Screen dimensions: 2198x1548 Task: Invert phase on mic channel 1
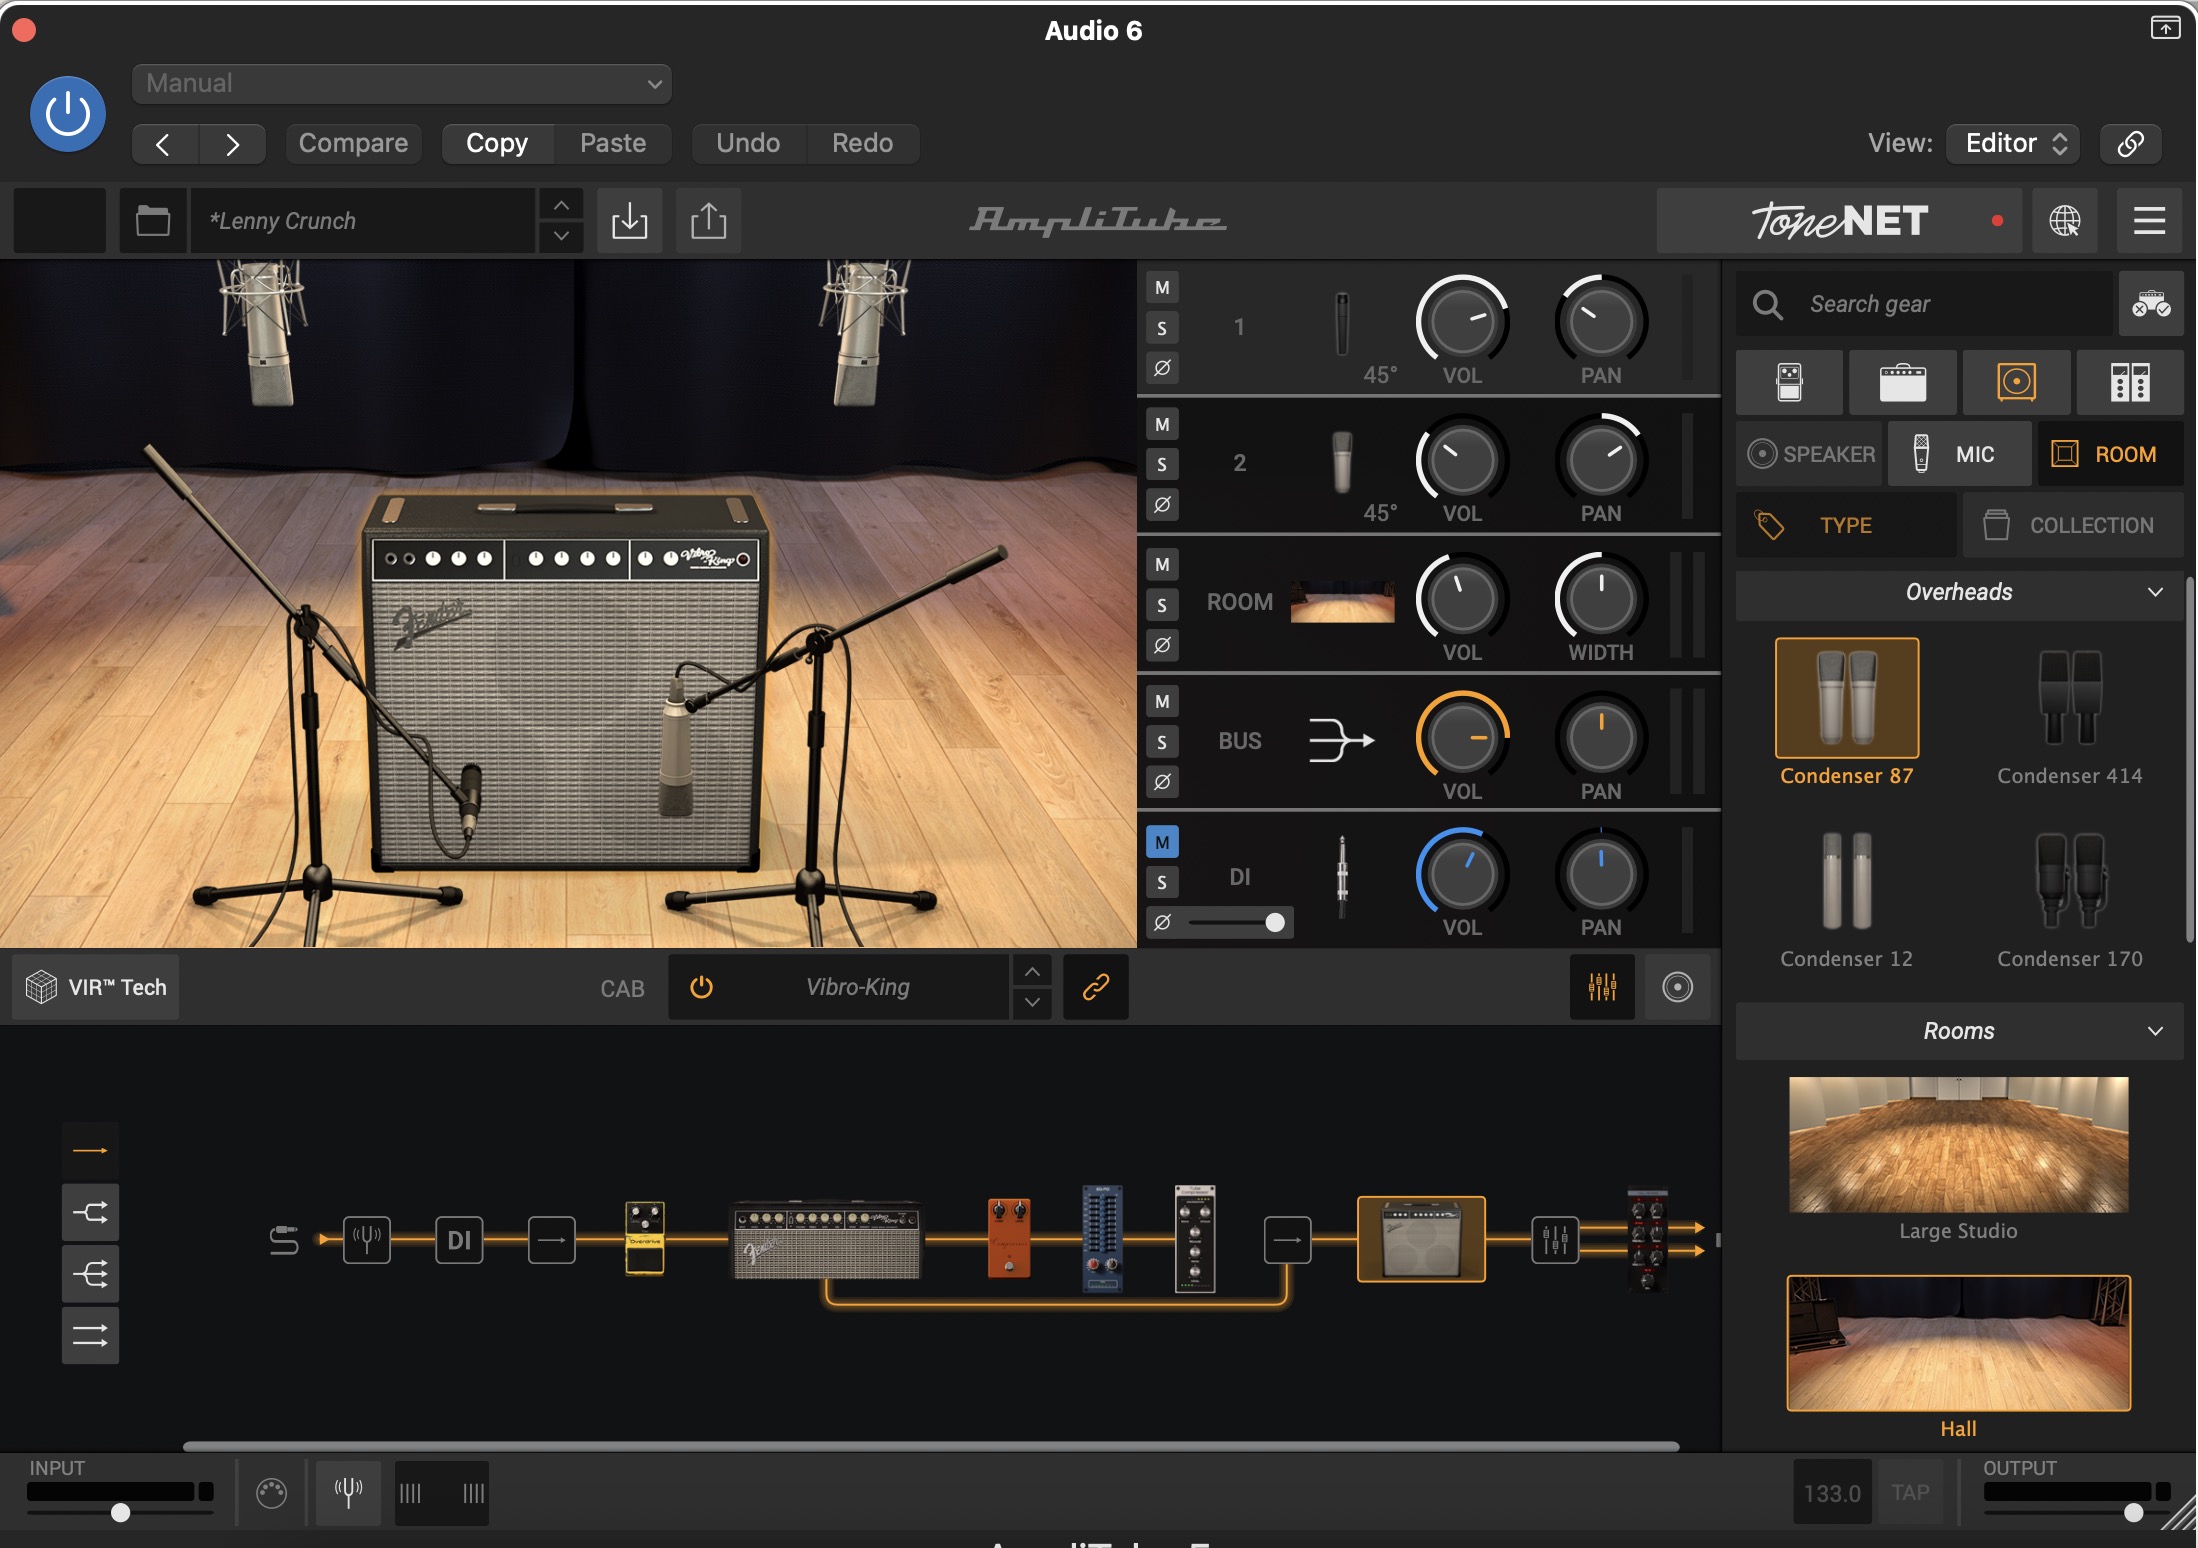[x=1162, y=368]
